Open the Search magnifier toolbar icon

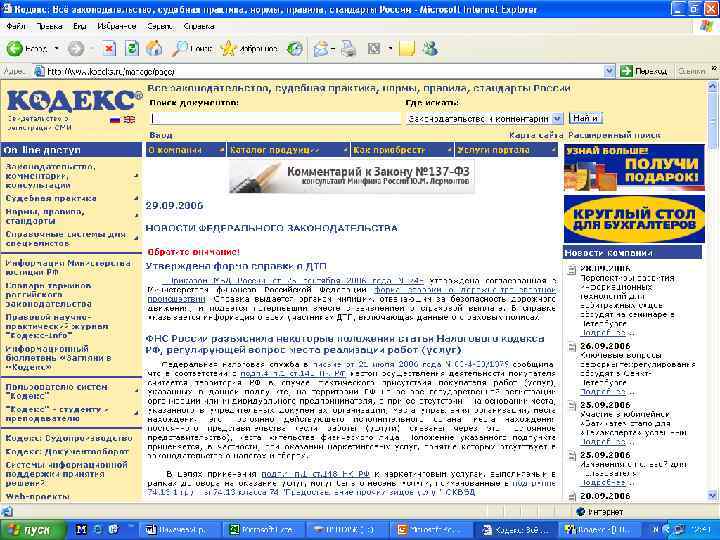tap(180, 48)
